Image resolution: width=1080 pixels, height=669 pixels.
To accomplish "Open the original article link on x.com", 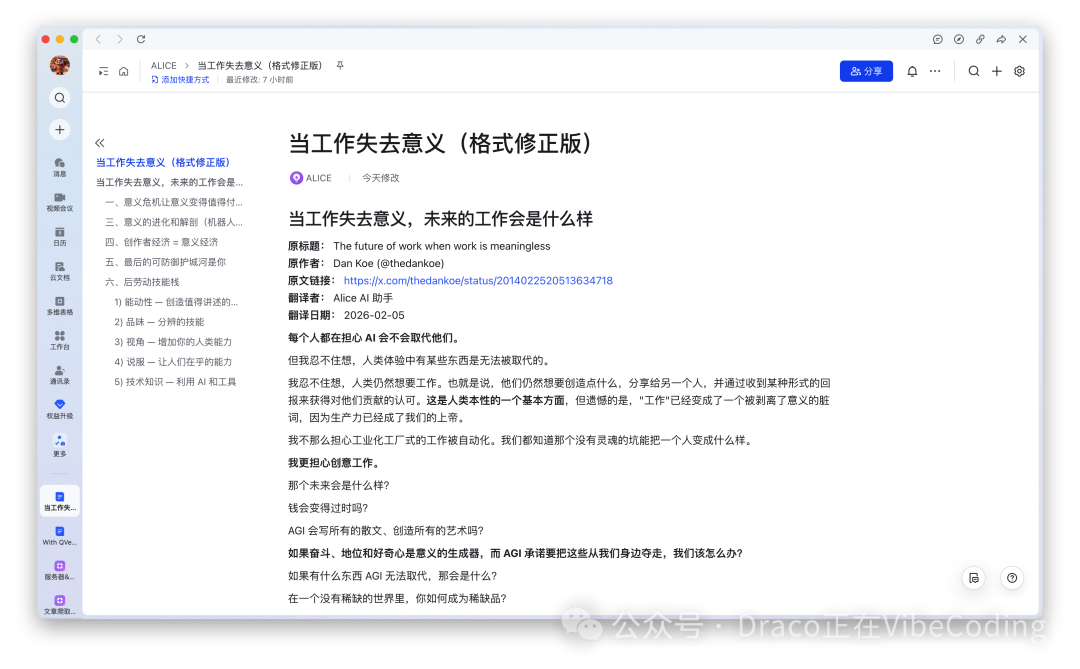I will pos(478,280).
